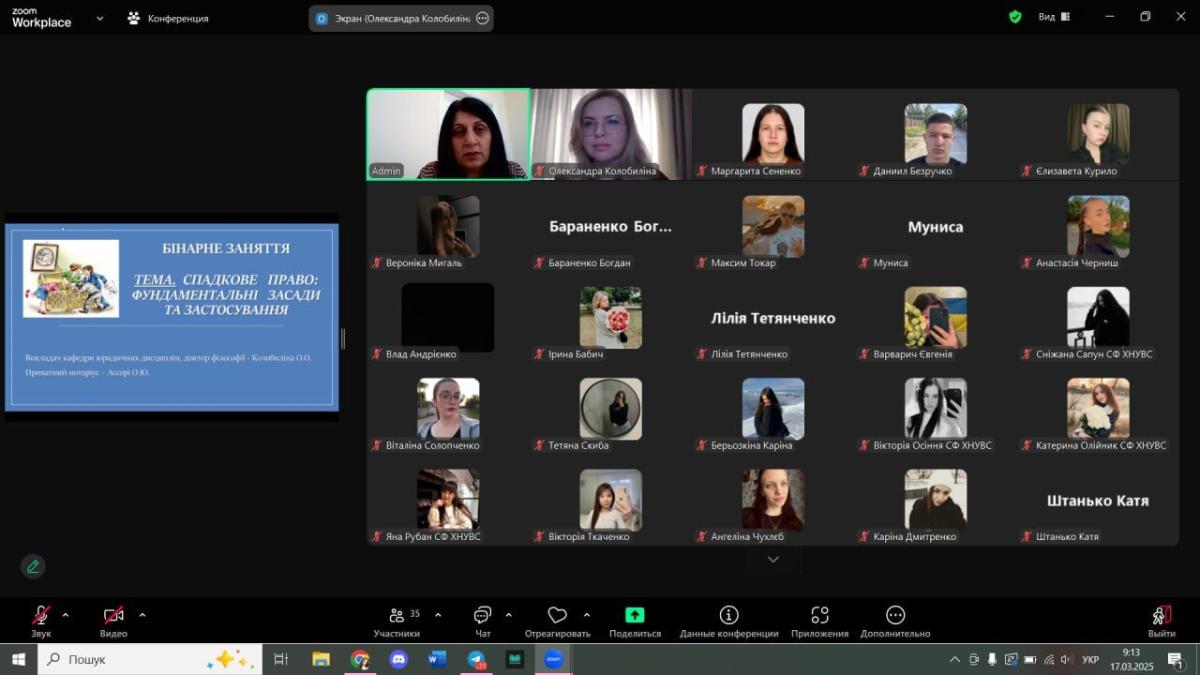Open the View (Вид) layout menu
Viewport: 1200px width, 675px height.
1053,17
